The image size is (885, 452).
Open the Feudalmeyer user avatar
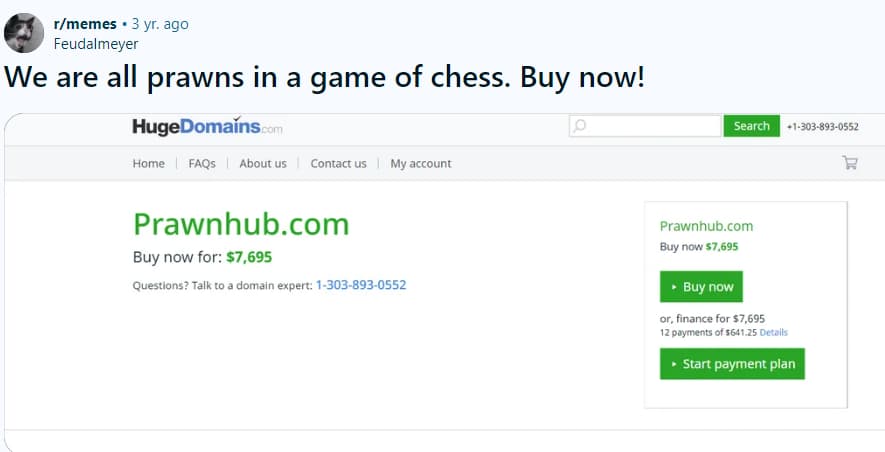[24, 33]
